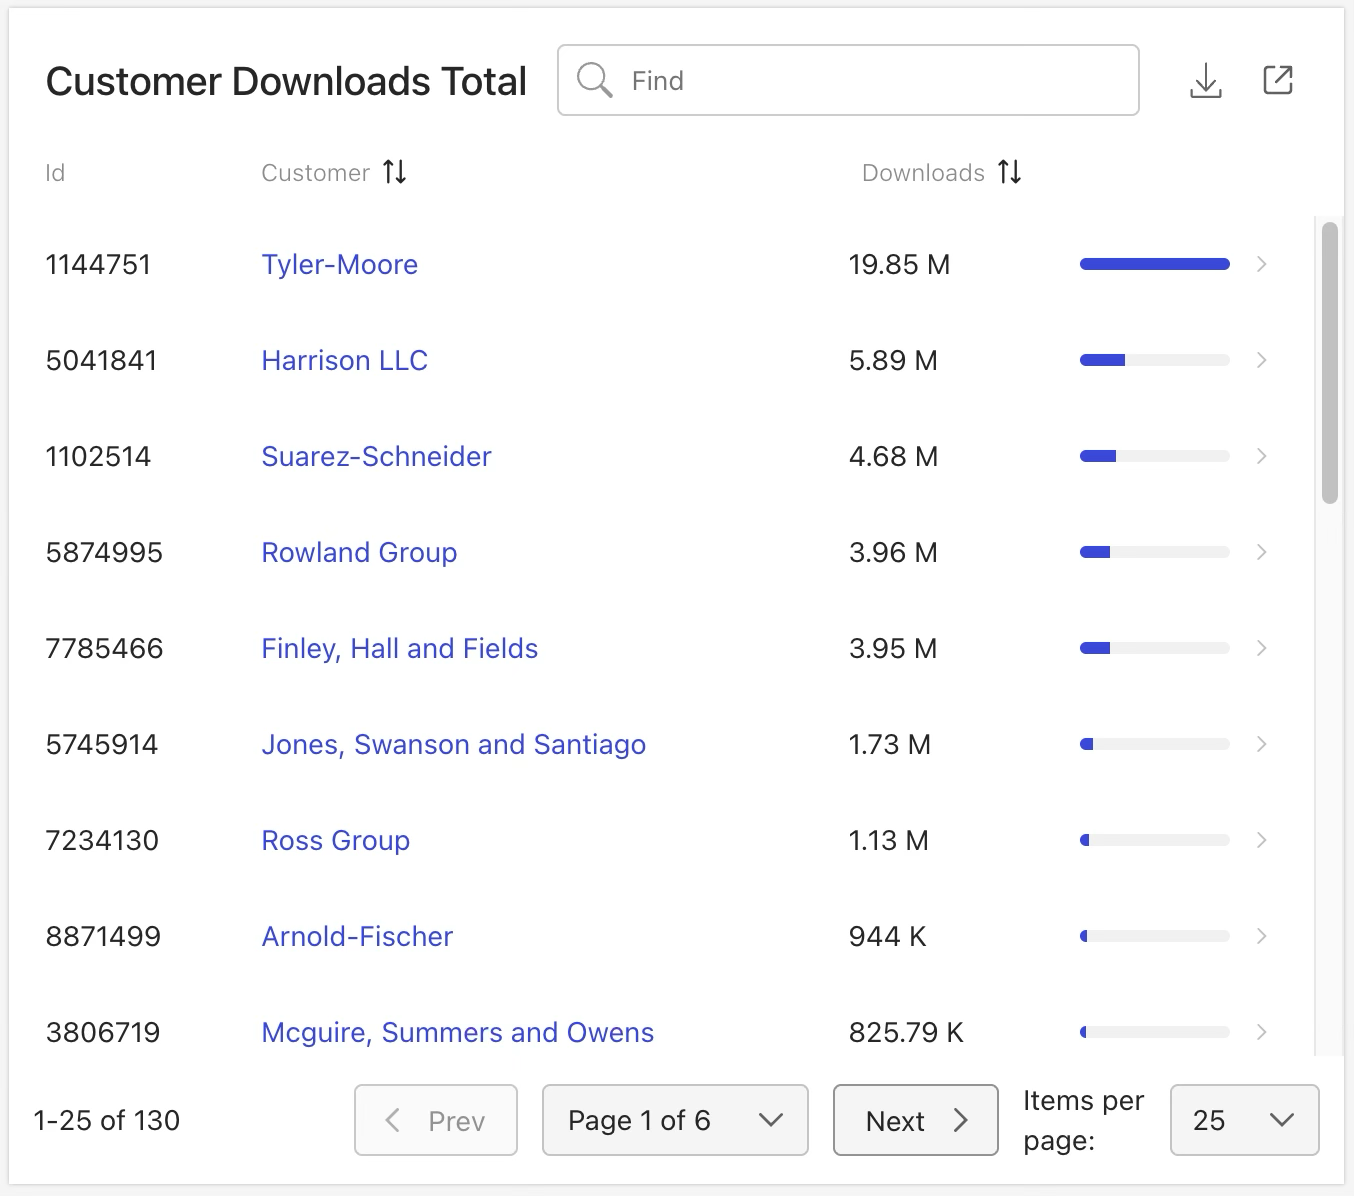Click the download icon in the header
Image resolution: width=1354 pixels, height=1196 pixels.
[x=1206, y=81]
